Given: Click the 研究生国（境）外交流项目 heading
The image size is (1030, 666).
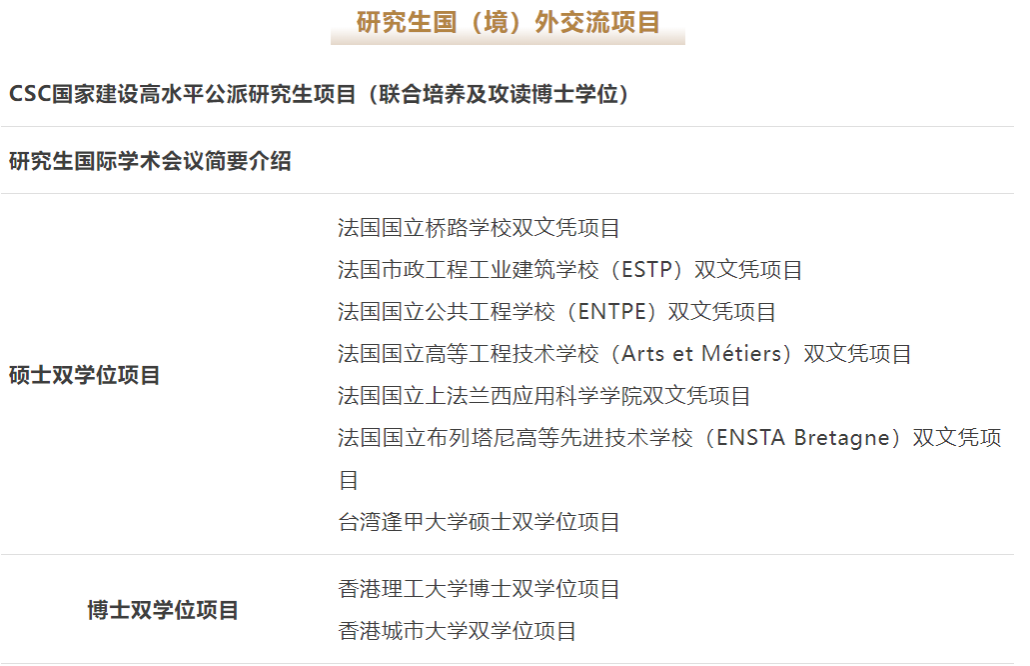Looking at the screenshot, I should coord(508,23).
